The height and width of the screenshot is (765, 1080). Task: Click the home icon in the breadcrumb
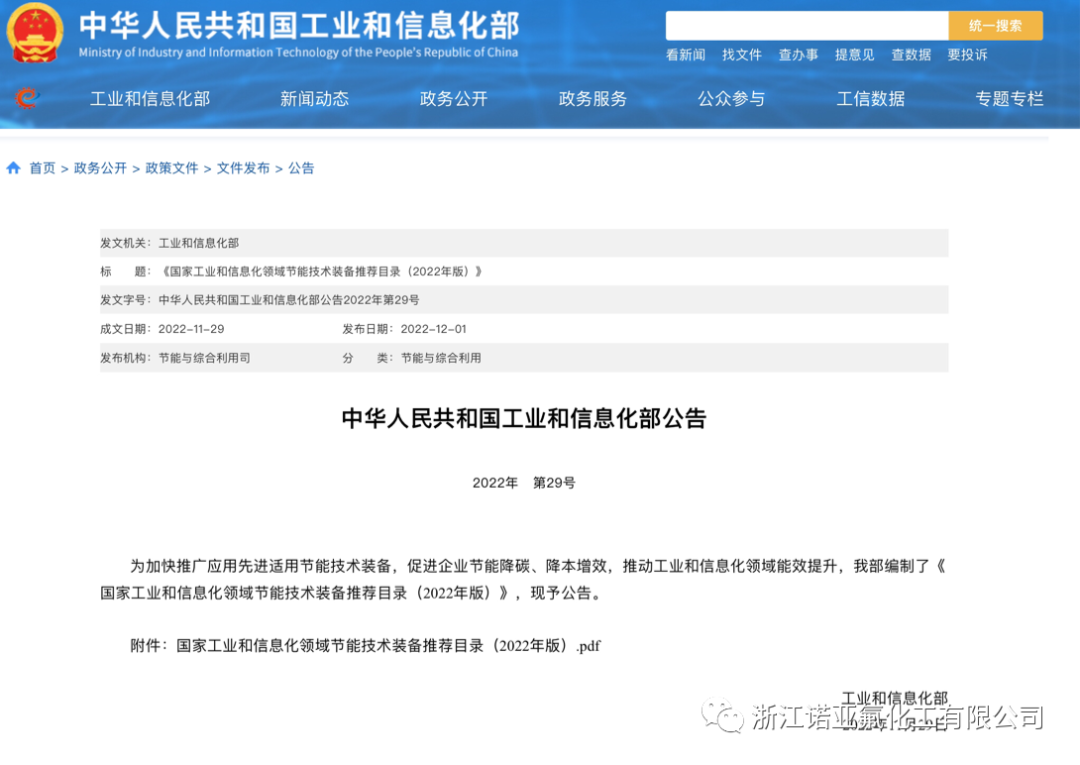[x=14, y=168]
